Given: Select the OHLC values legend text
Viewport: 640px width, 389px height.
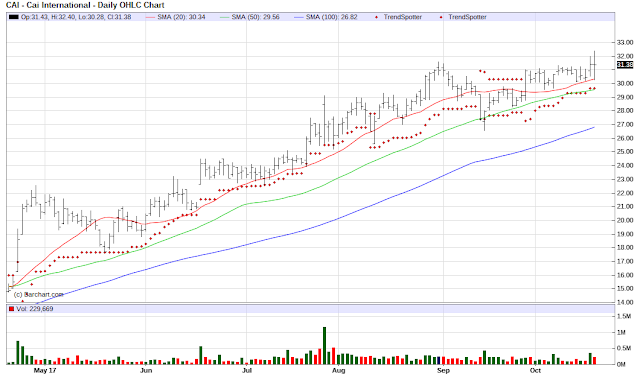Looking at the screenshot, I should tap(76, 17).
